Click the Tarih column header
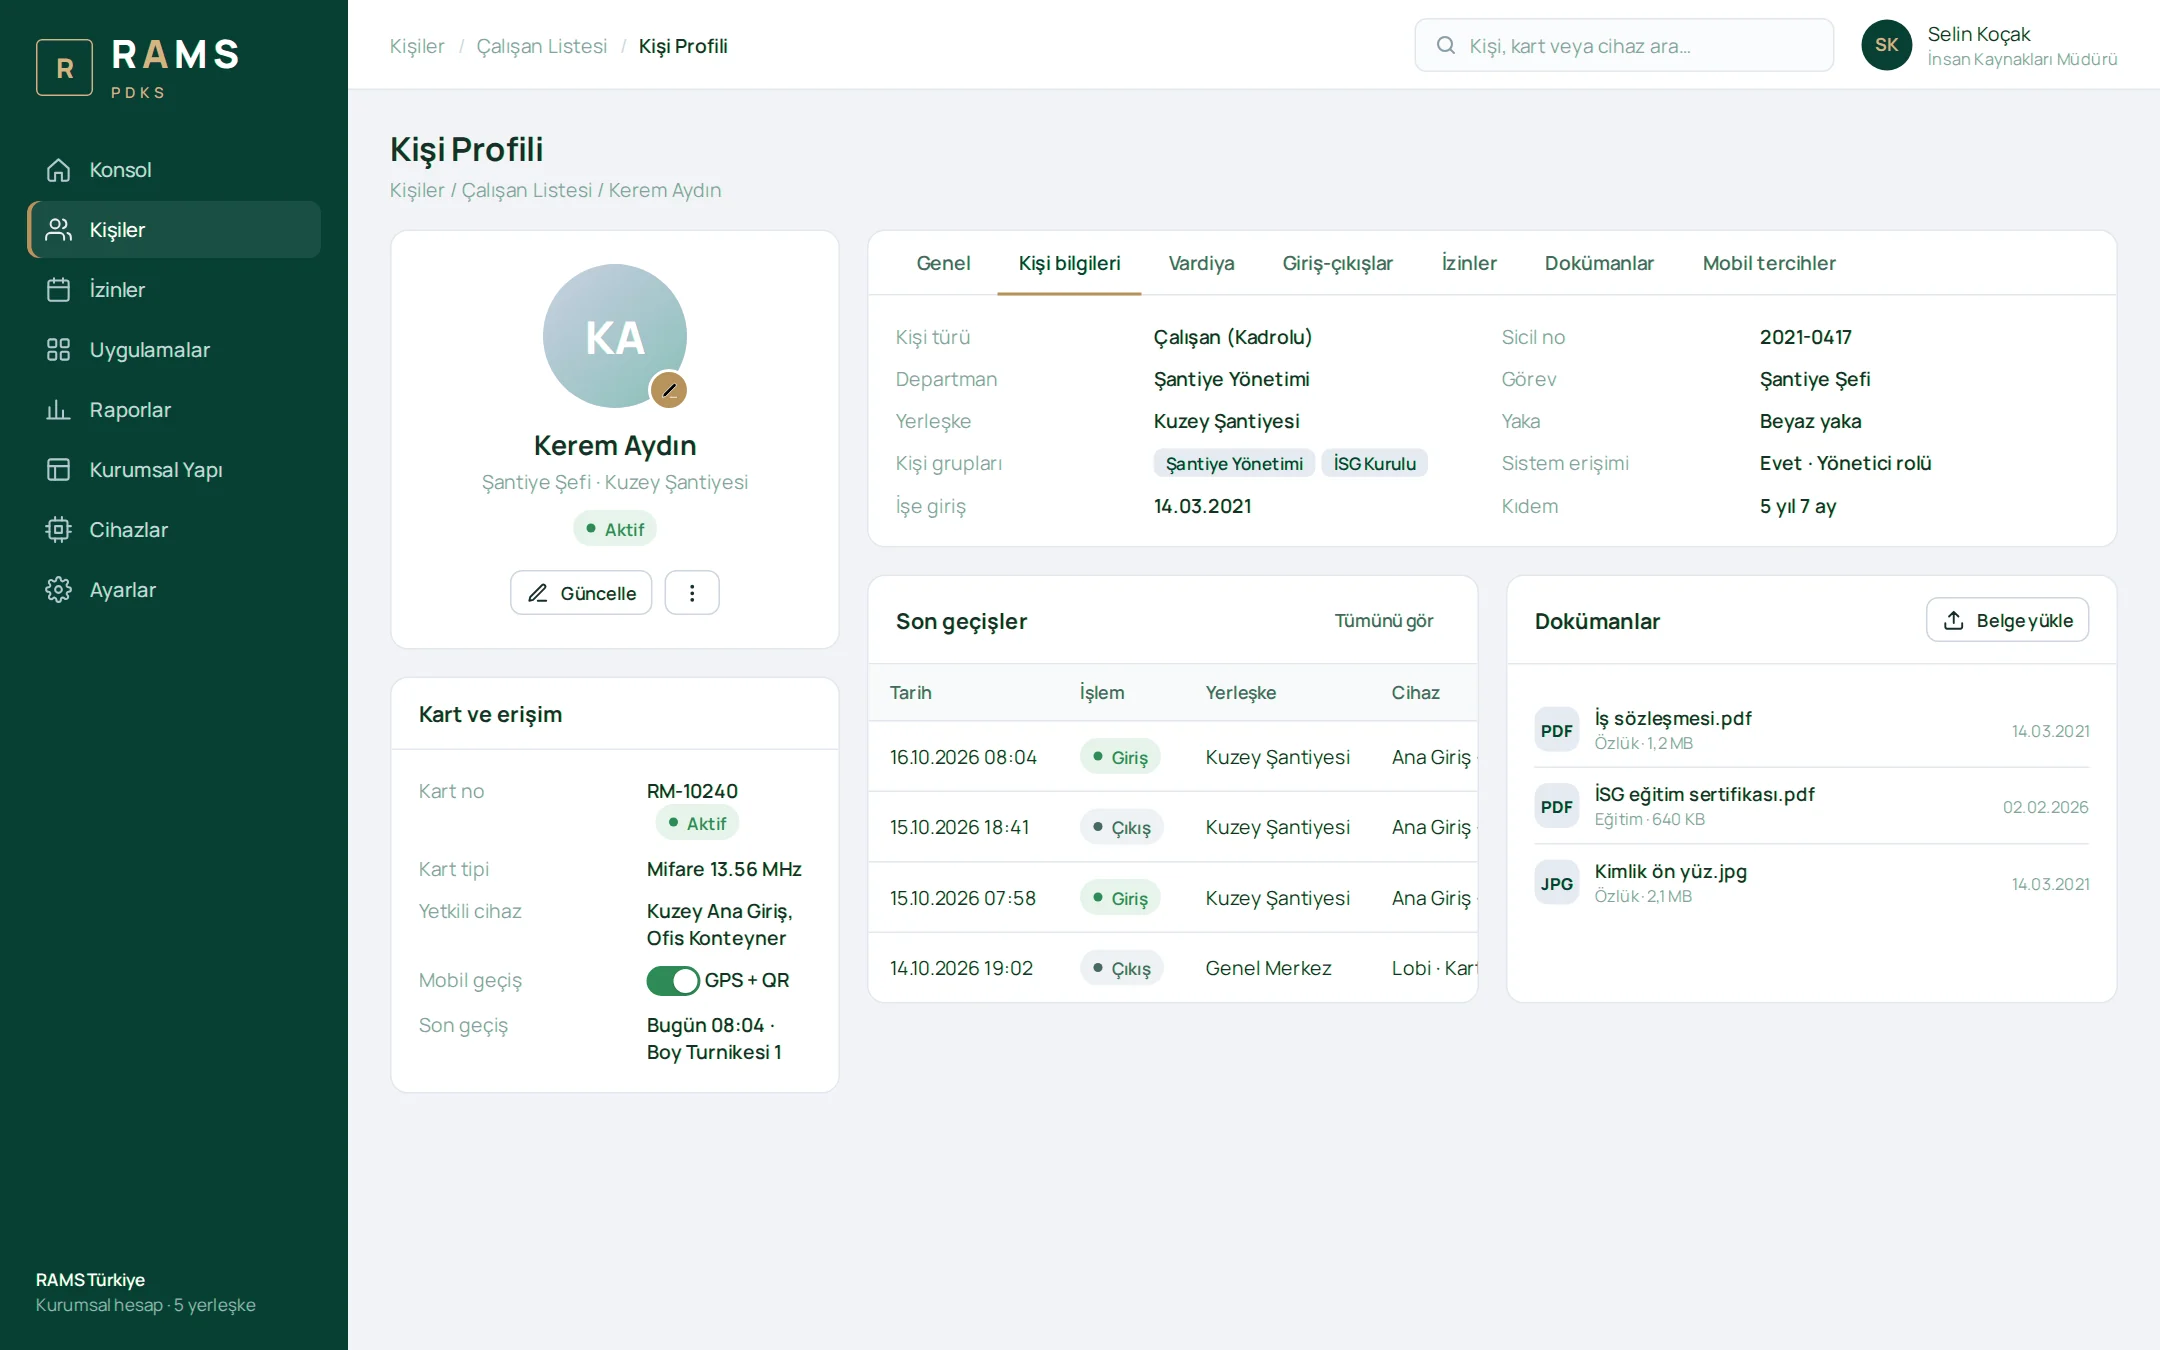Viewport: 2160px width, 1350px height. tap(910, 692)
